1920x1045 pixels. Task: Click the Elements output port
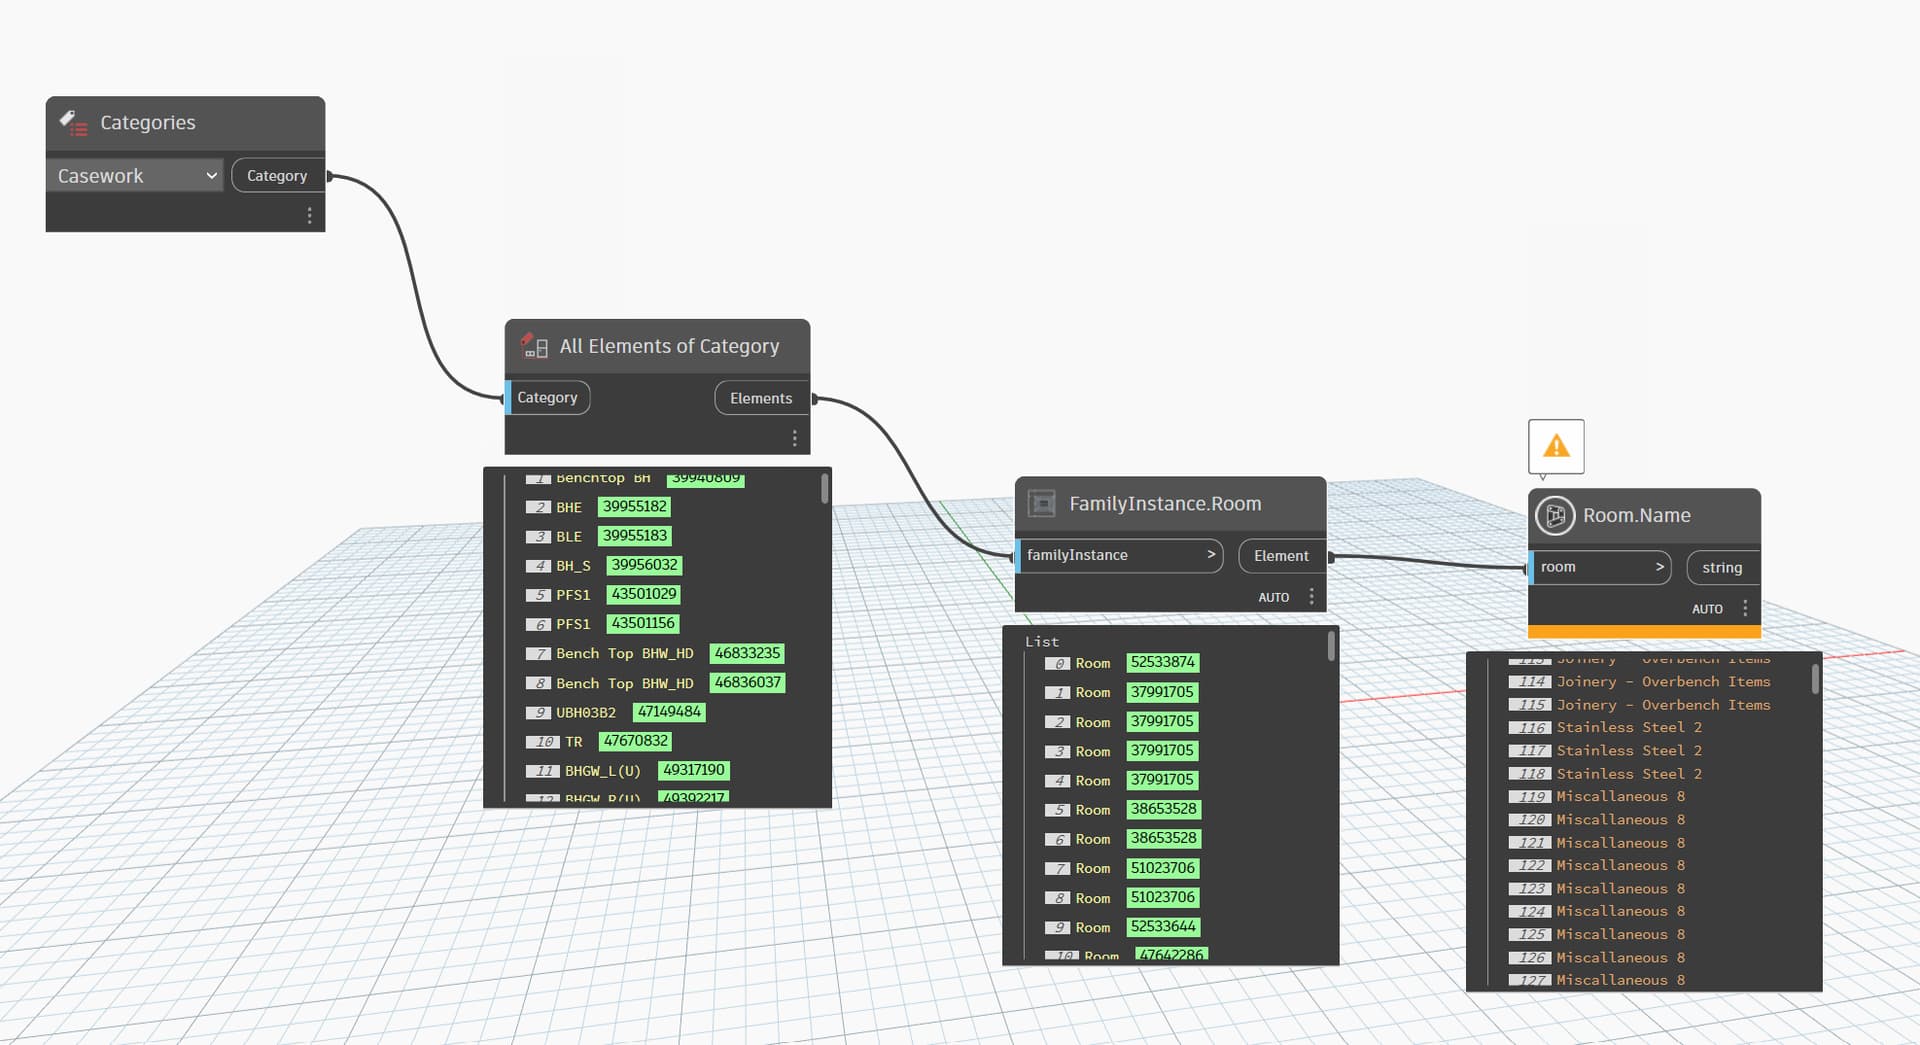point(761,397)
